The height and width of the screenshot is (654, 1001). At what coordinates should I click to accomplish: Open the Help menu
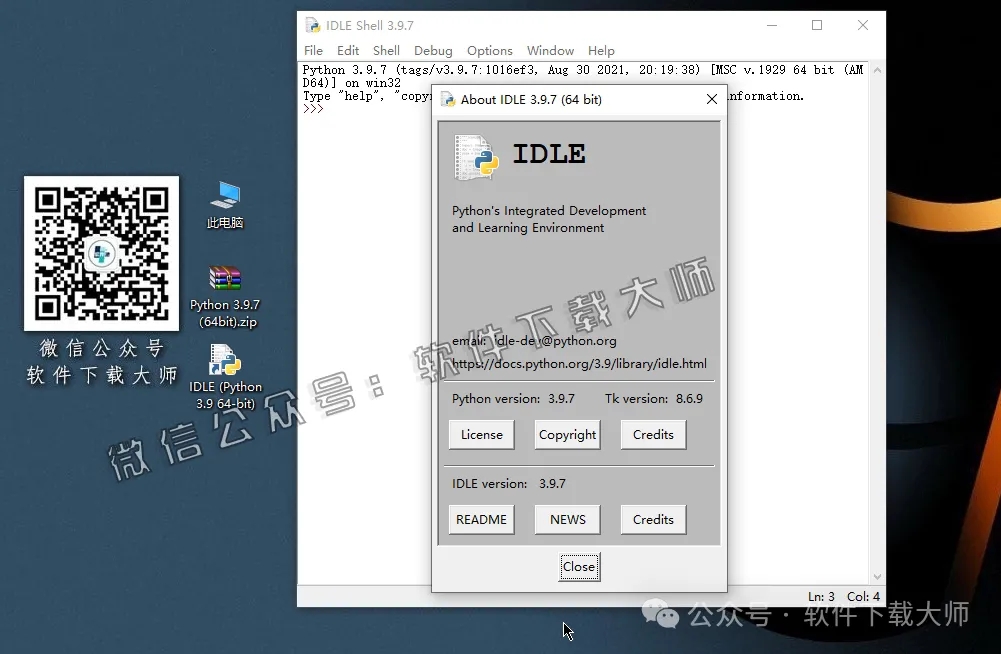point(601,51)
